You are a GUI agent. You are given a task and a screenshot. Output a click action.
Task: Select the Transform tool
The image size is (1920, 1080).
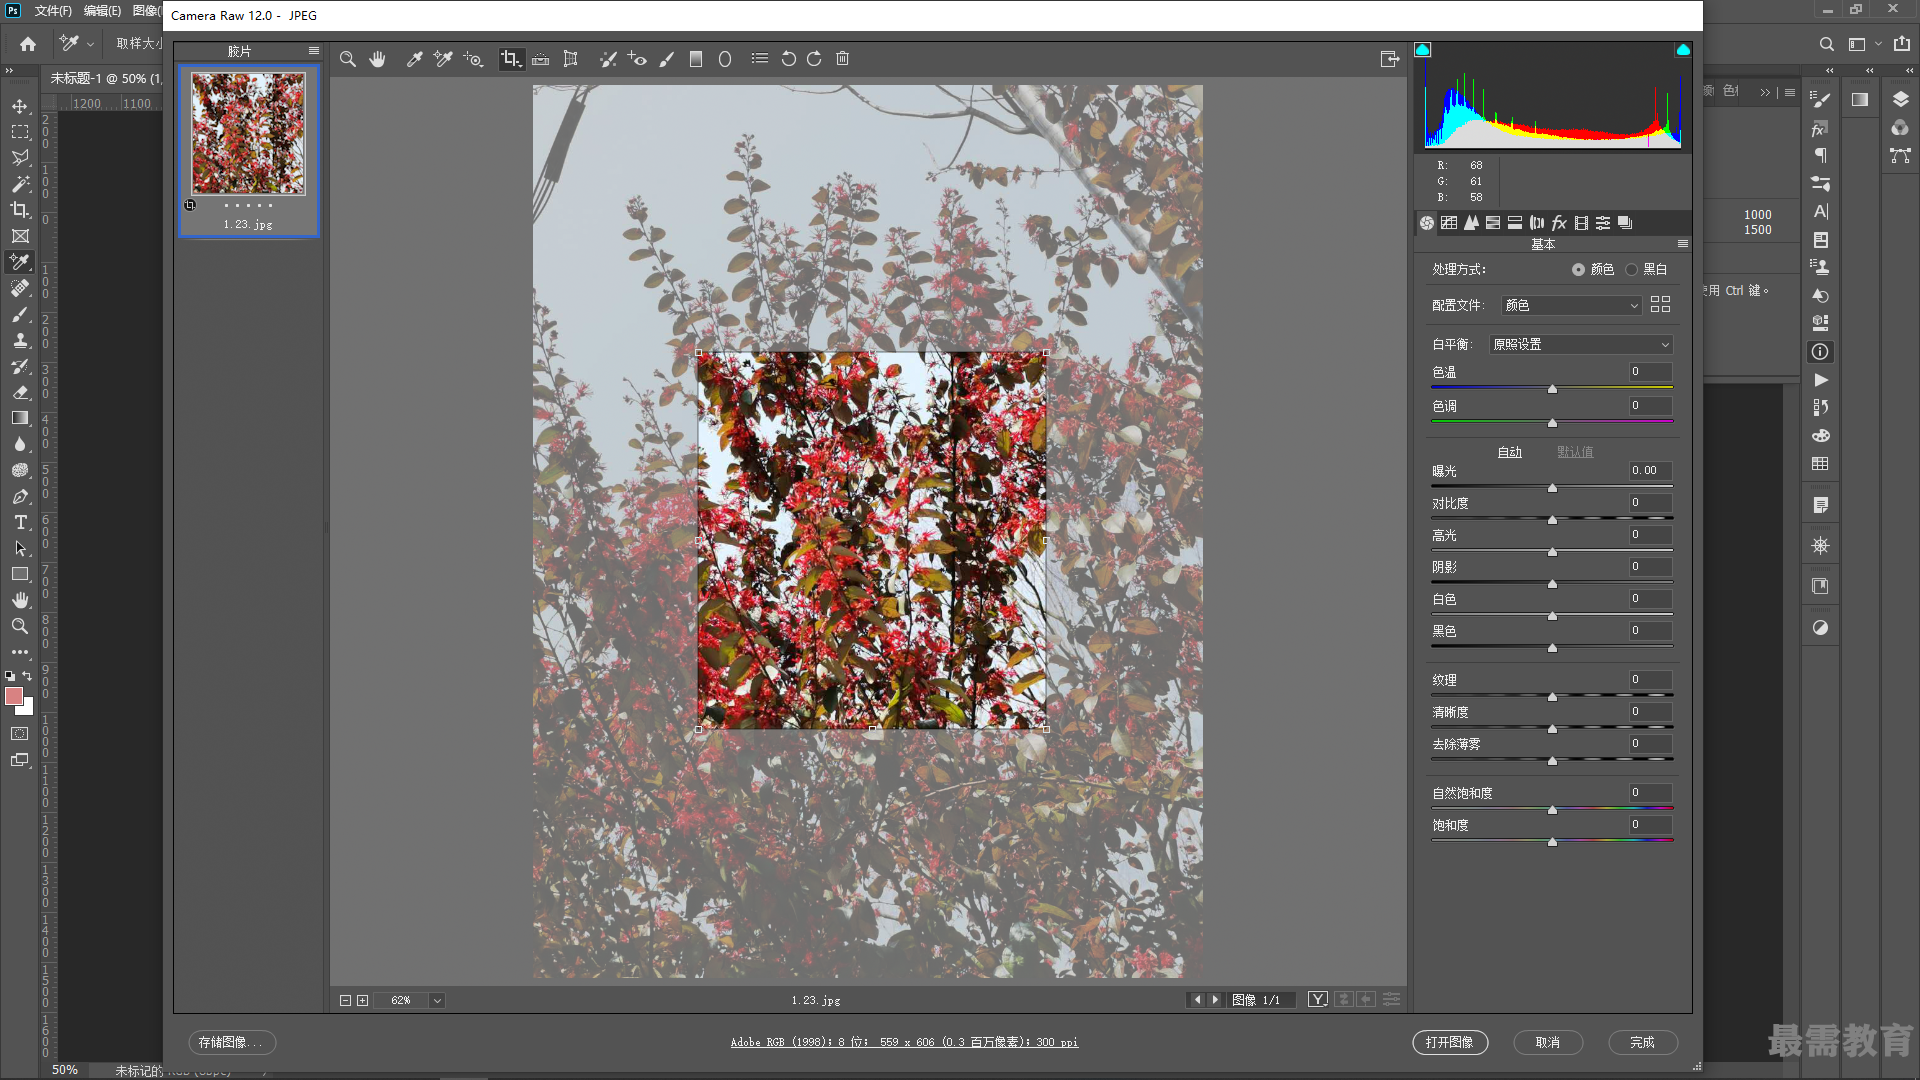click(x=570, y=59)
